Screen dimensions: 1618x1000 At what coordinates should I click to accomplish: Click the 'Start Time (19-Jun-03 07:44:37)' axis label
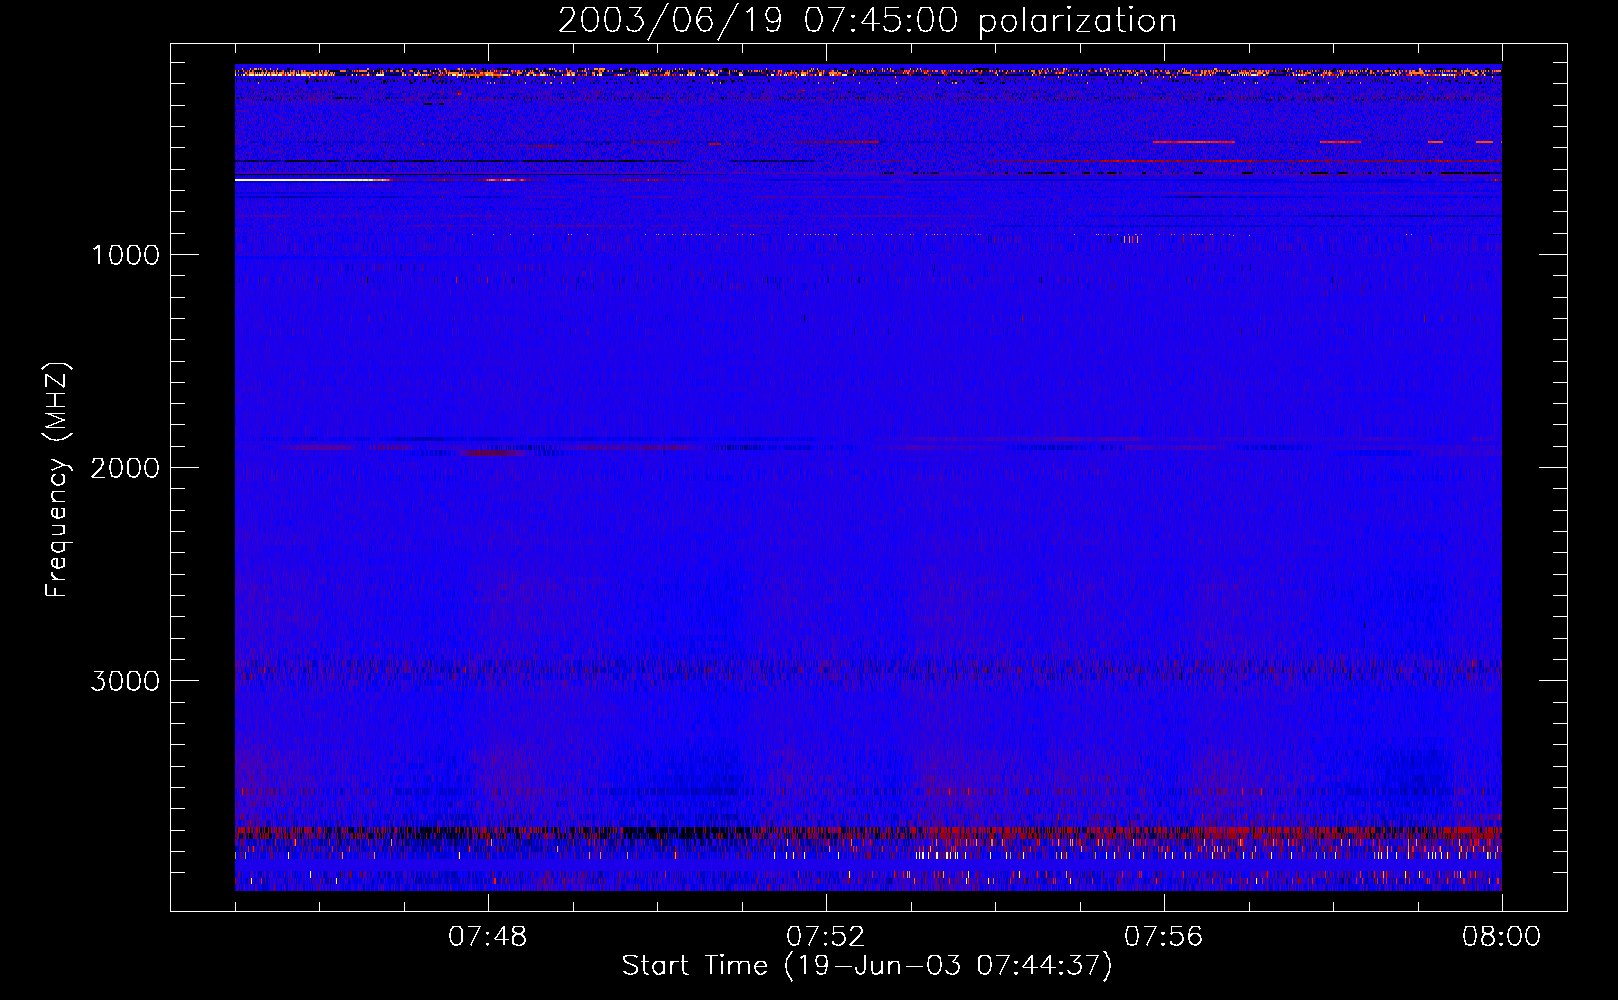click(x=867, y=966)
